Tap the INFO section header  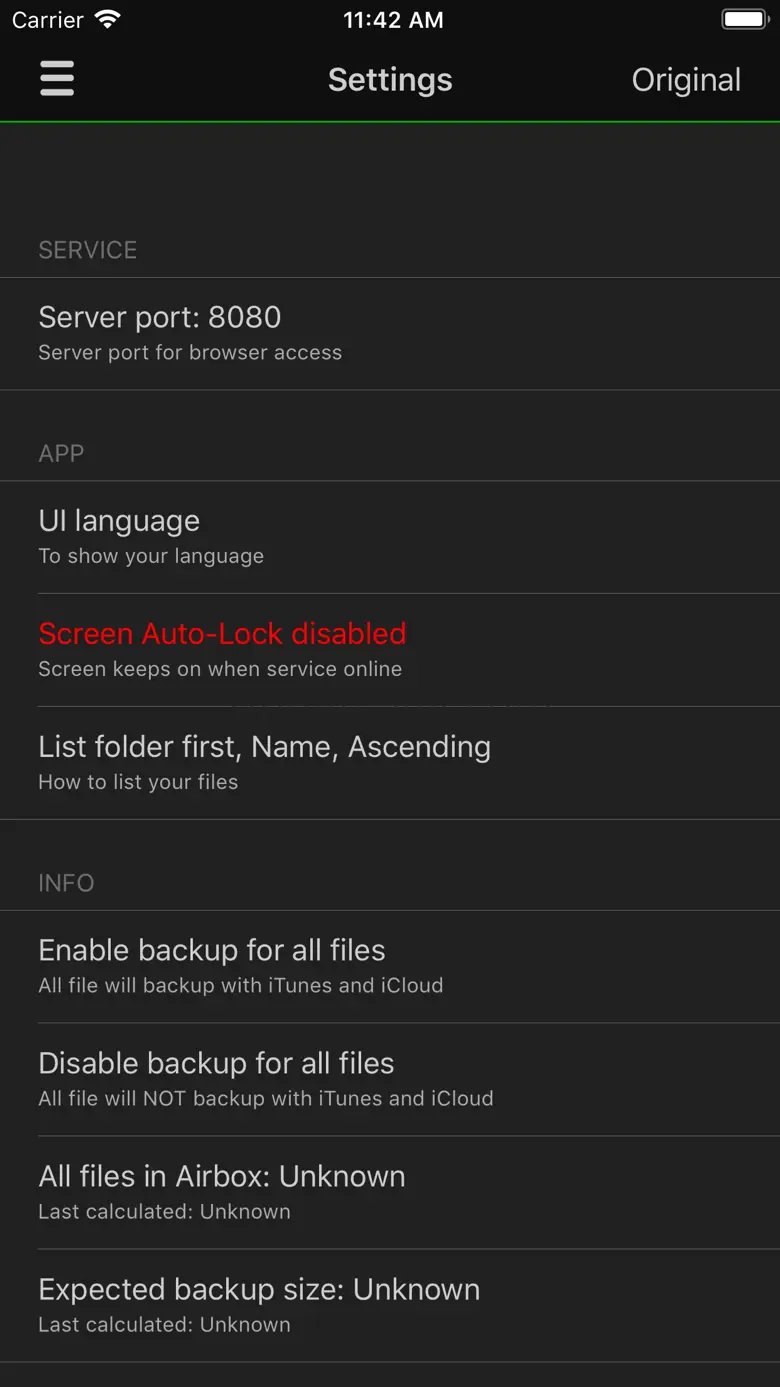tap(66, 883)
